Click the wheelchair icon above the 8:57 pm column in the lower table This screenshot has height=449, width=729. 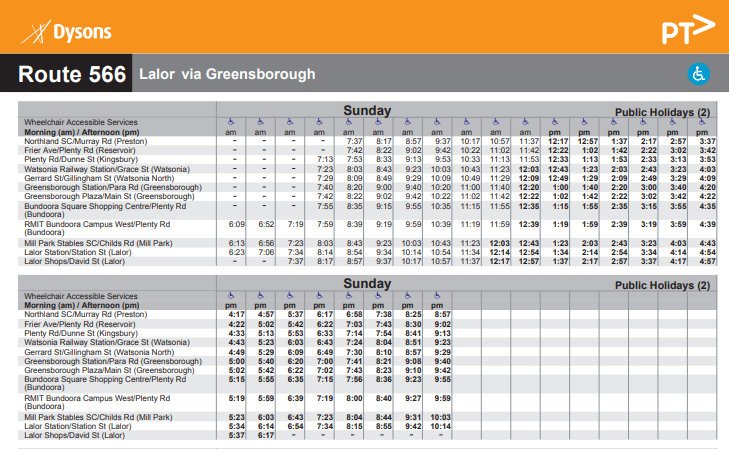point(437,296)
